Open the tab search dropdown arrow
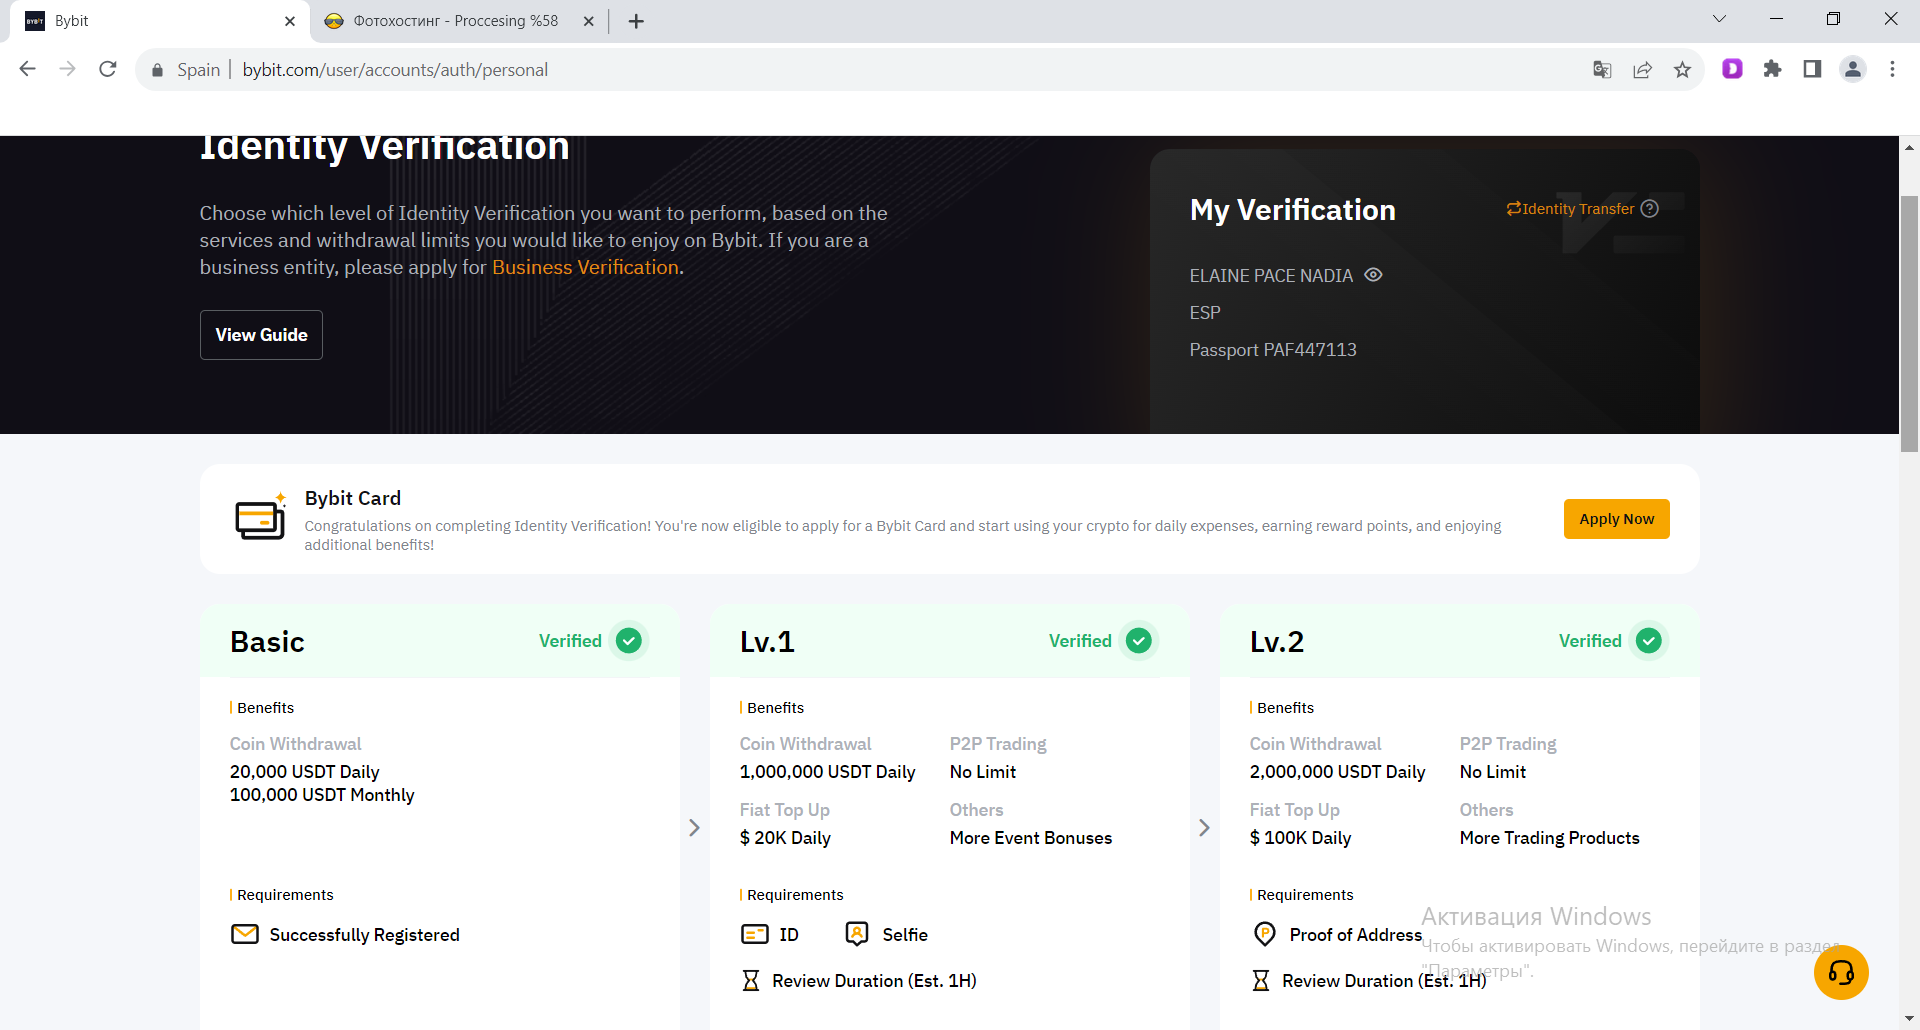Image resolution: width=1920 pixels, height=1030 pixels. [1719, 19]
